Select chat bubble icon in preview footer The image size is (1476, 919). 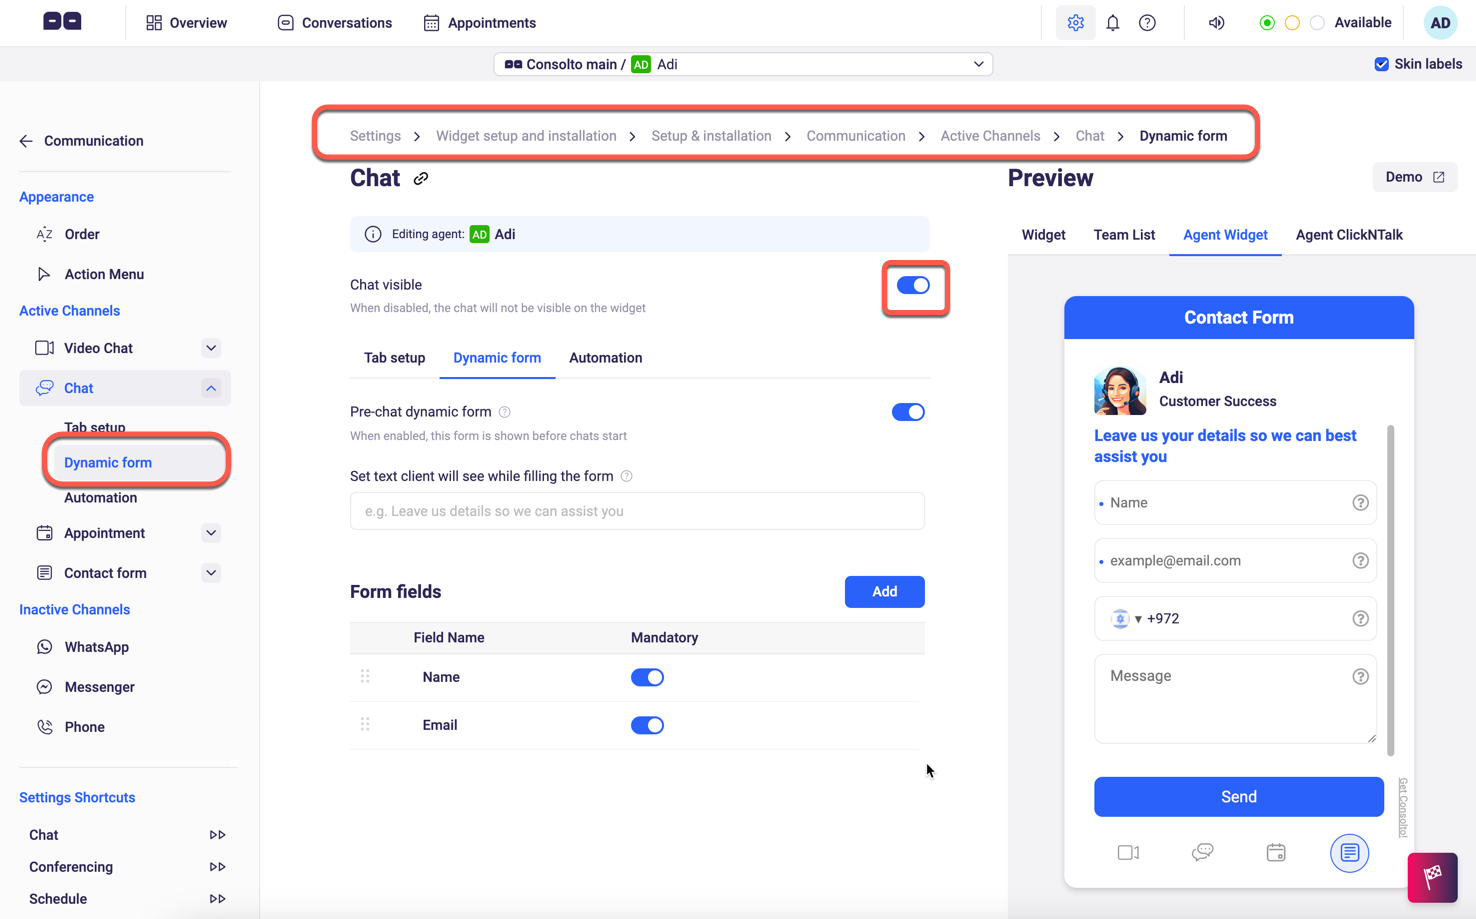point(1202,853)
